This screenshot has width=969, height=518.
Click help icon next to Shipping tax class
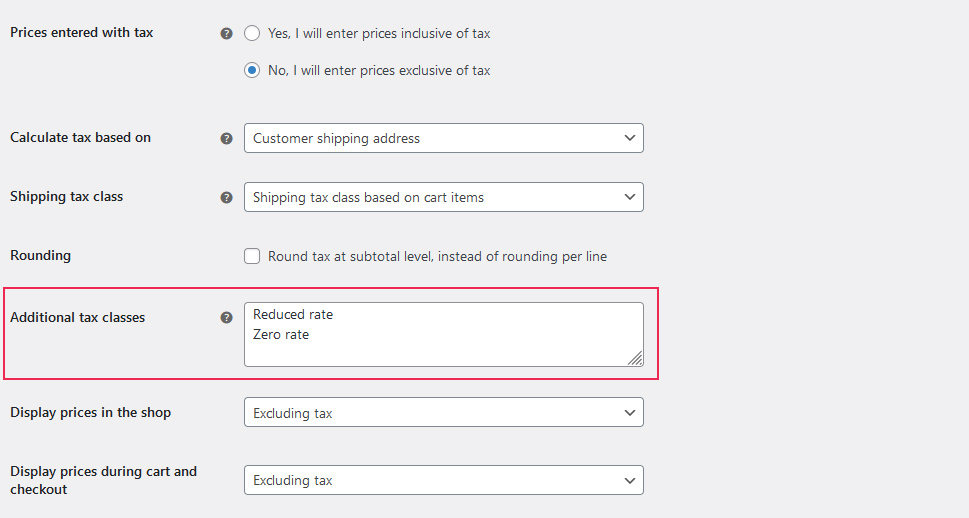click(x=226, y=197)
